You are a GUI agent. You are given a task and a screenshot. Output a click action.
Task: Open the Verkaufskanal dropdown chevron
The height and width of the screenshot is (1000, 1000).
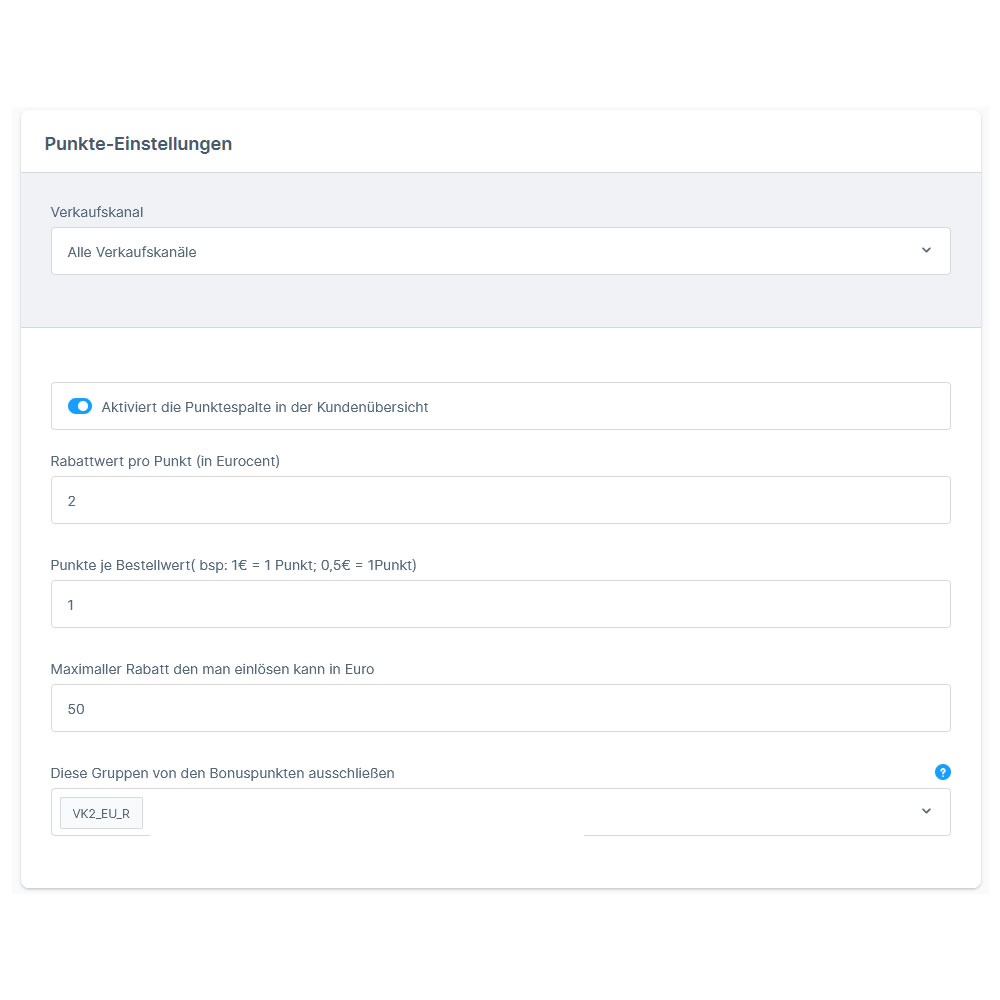tap(926, 251)
